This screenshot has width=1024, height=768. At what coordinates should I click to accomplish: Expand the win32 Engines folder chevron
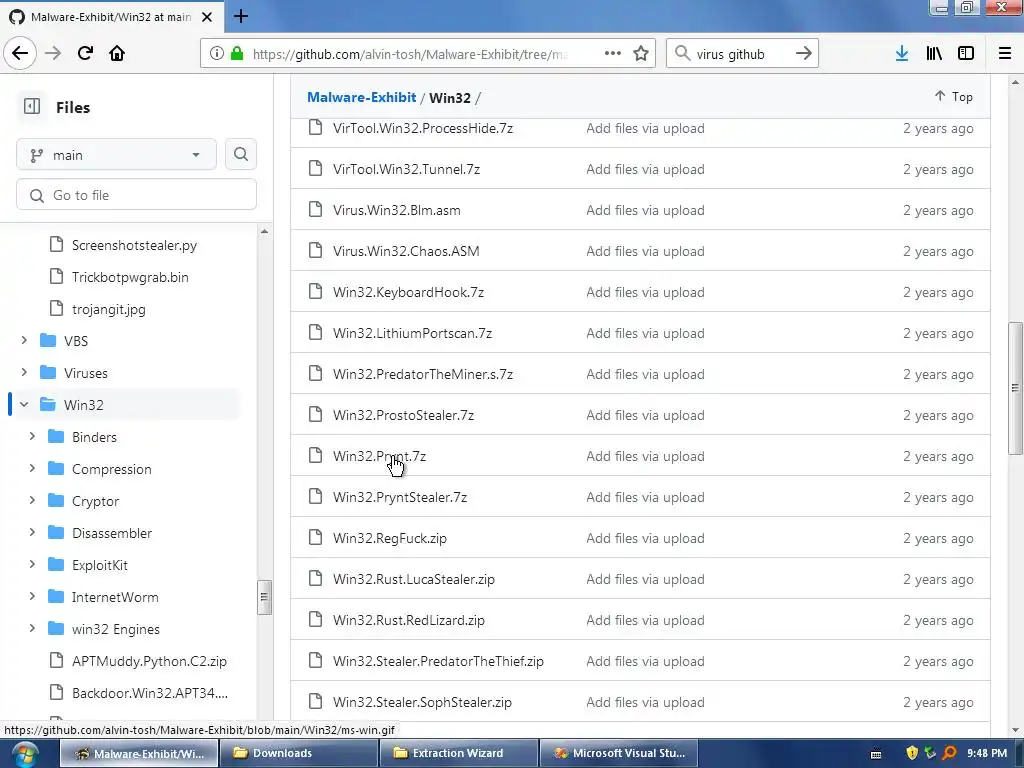(32, 628)
